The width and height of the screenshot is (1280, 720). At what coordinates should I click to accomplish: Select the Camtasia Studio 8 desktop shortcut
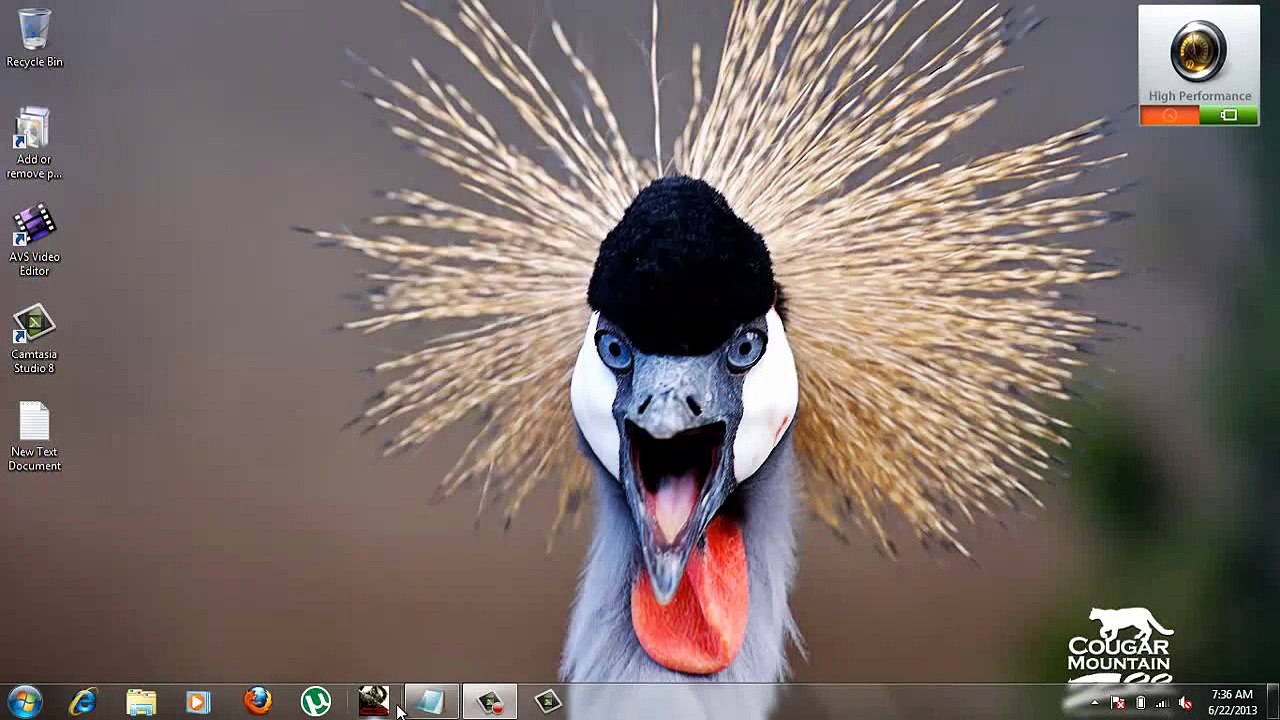click(x=34, y=338)
